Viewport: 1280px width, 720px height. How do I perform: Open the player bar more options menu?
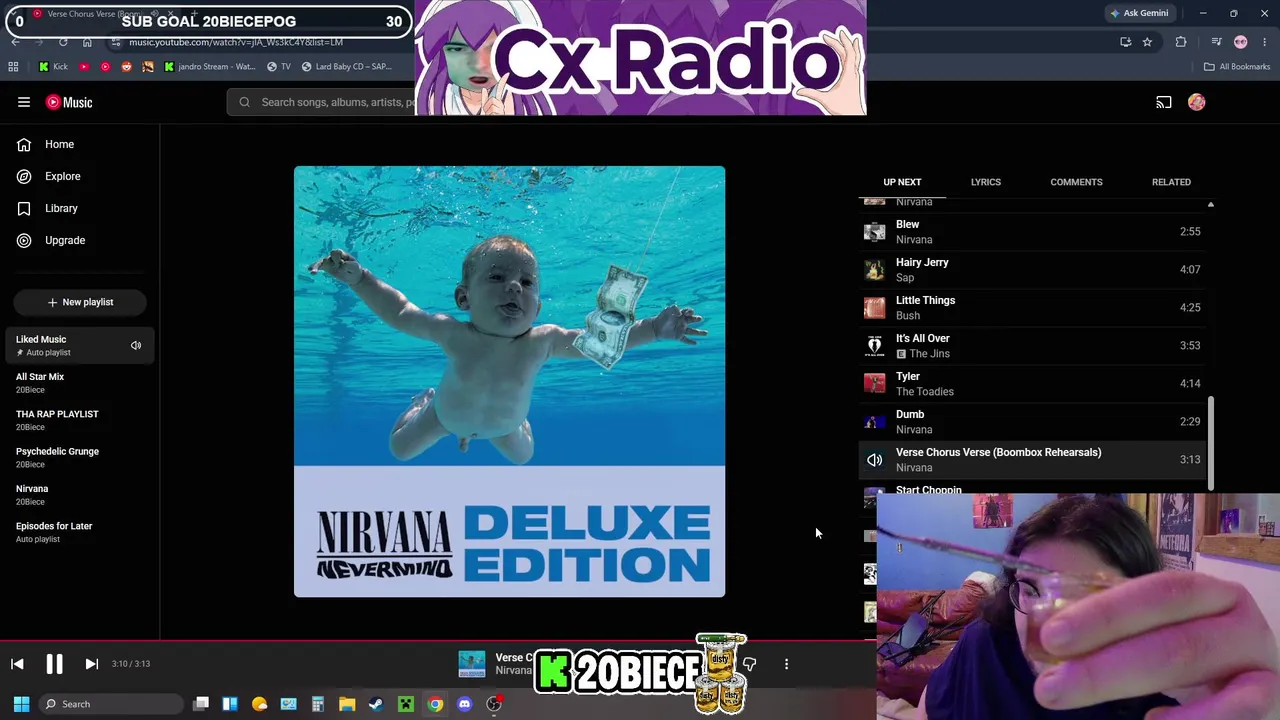pyautogui.click(x=786, y=664)
